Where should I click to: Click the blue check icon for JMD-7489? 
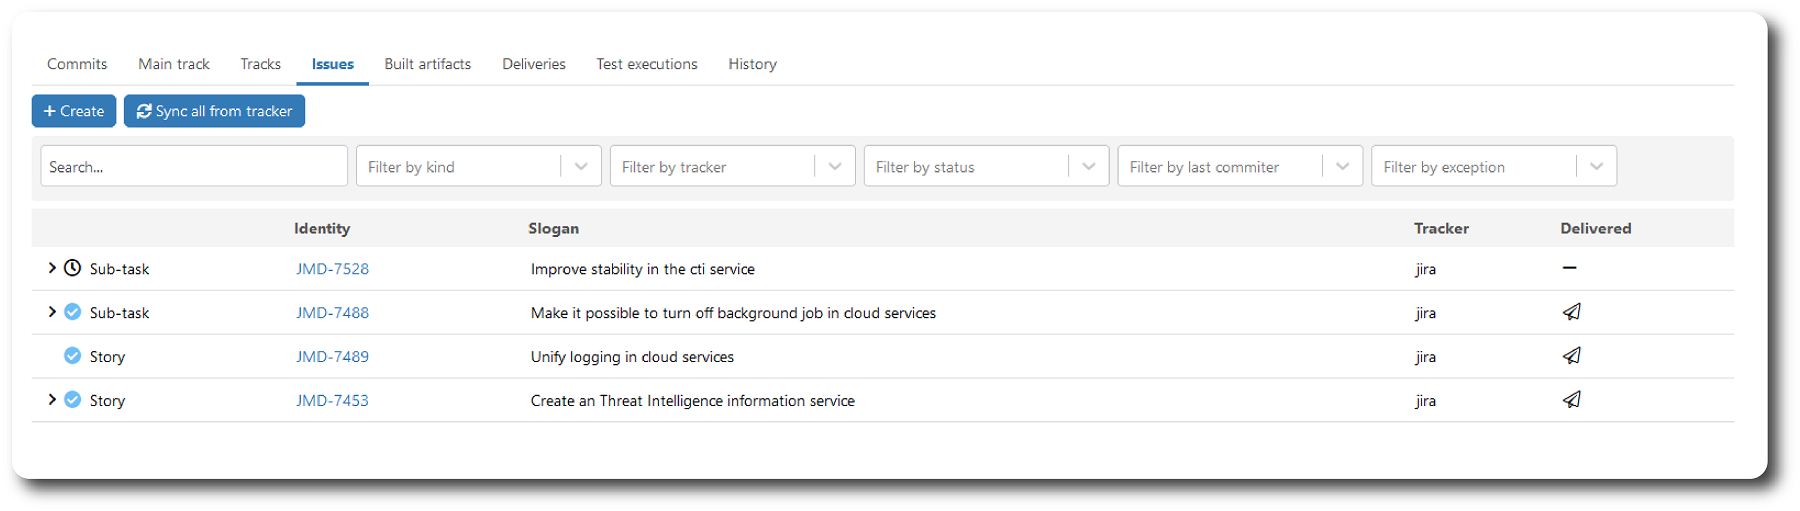(72, 356)
